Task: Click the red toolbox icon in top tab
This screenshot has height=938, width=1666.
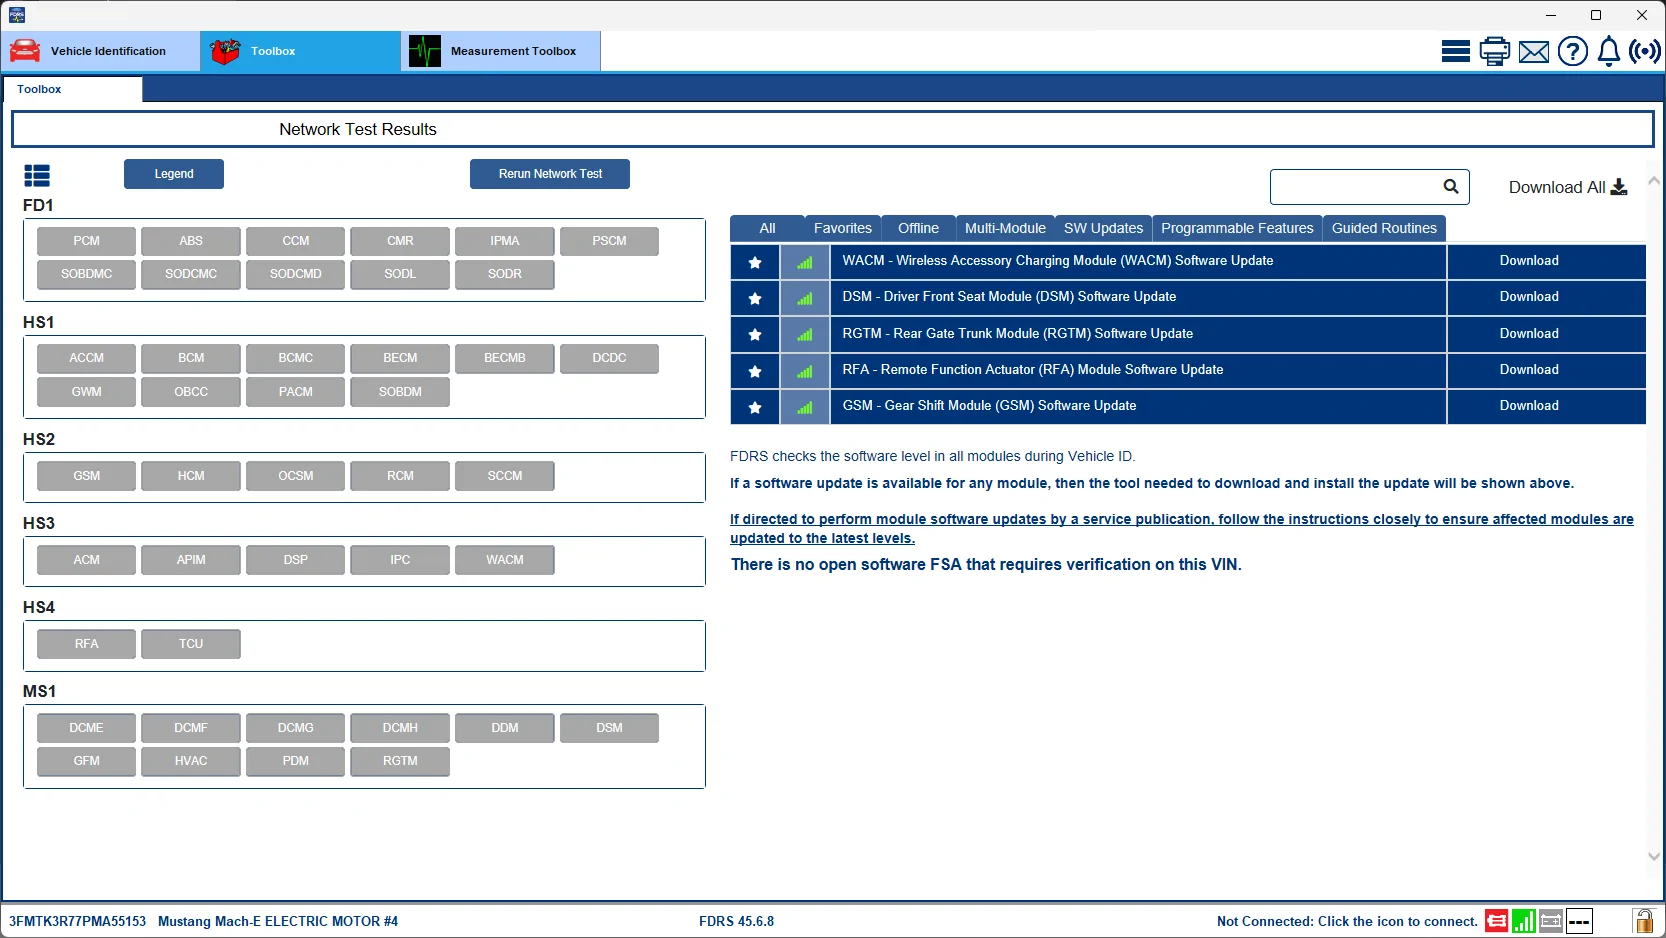Action: click(x=225, y=51)
